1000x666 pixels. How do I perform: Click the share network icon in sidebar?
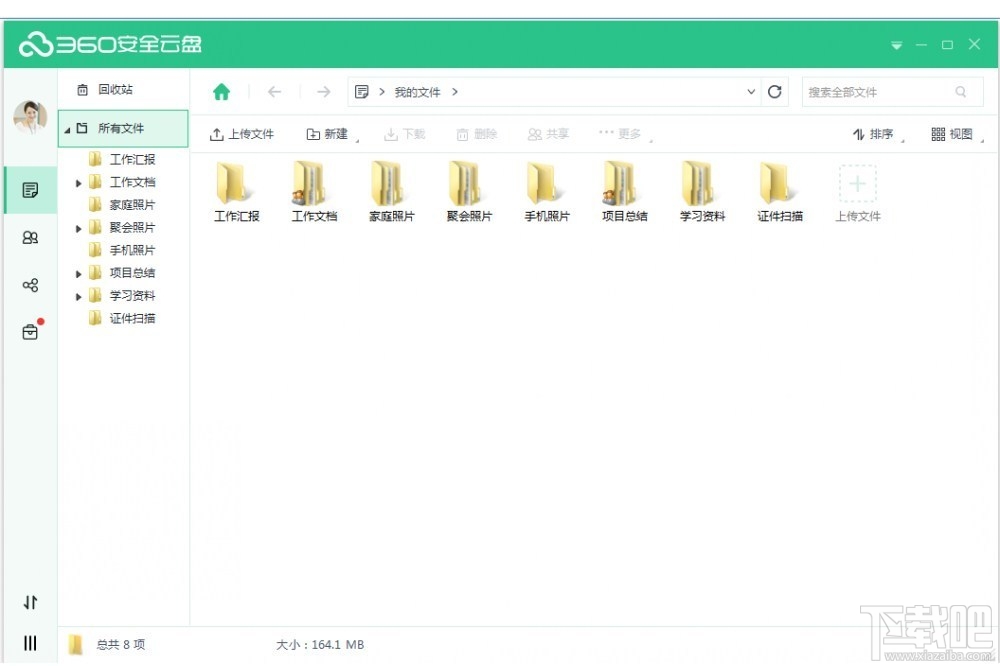(x=29, y=285)
